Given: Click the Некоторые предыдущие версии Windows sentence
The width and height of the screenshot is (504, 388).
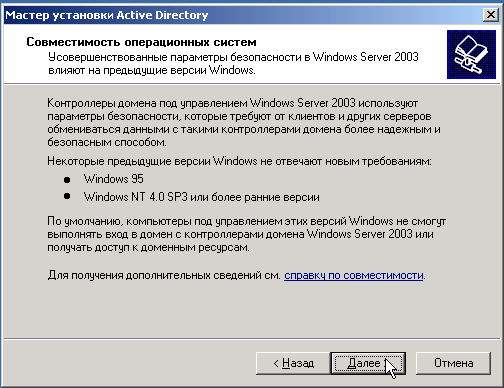Looking at the screenshot, I should [x=239, y=161].
